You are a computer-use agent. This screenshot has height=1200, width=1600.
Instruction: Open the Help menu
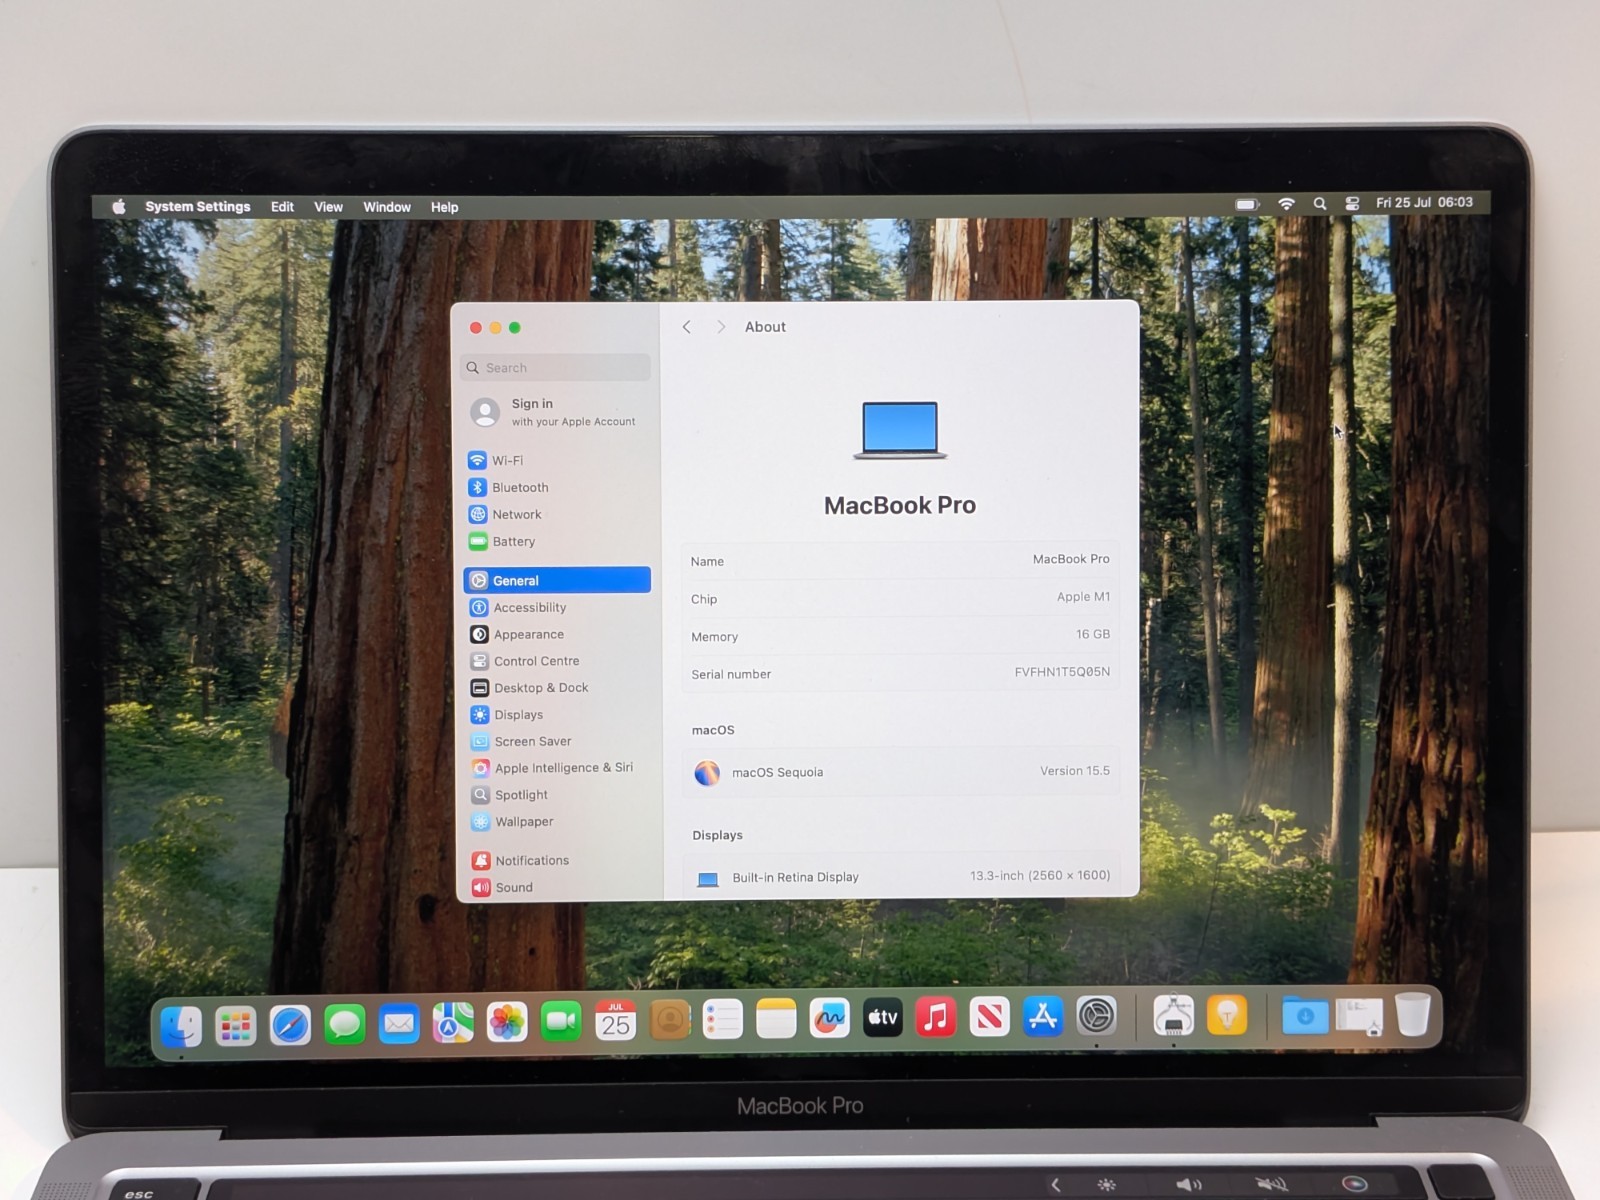[x=444, y=207]
